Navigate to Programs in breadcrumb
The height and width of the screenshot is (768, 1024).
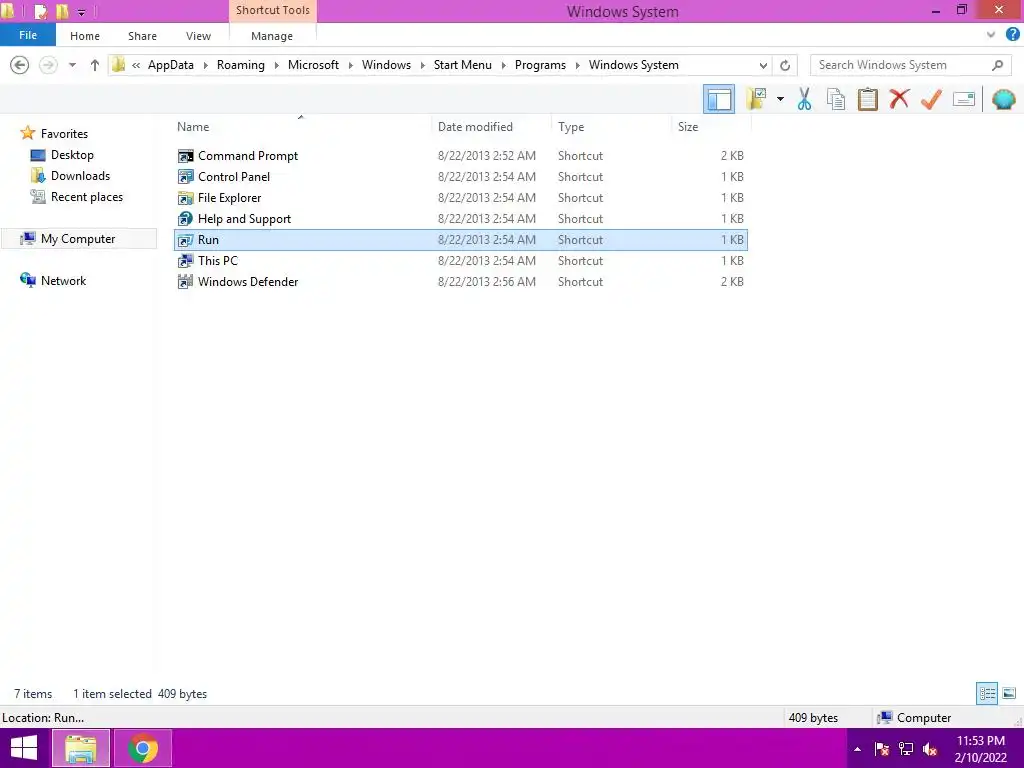click(x=540, y=65)
